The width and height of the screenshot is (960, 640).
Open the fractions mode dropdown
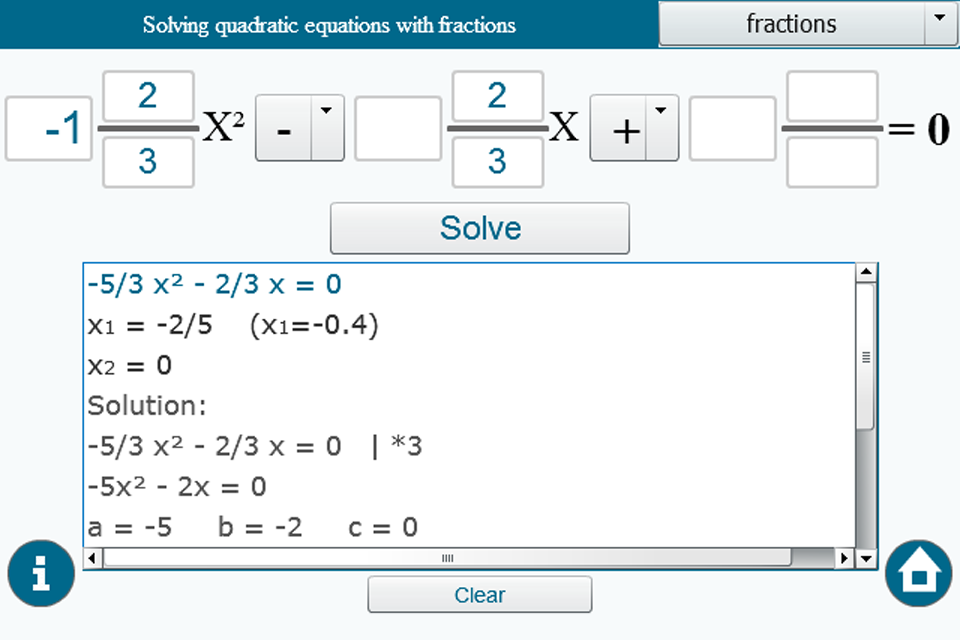808,23
